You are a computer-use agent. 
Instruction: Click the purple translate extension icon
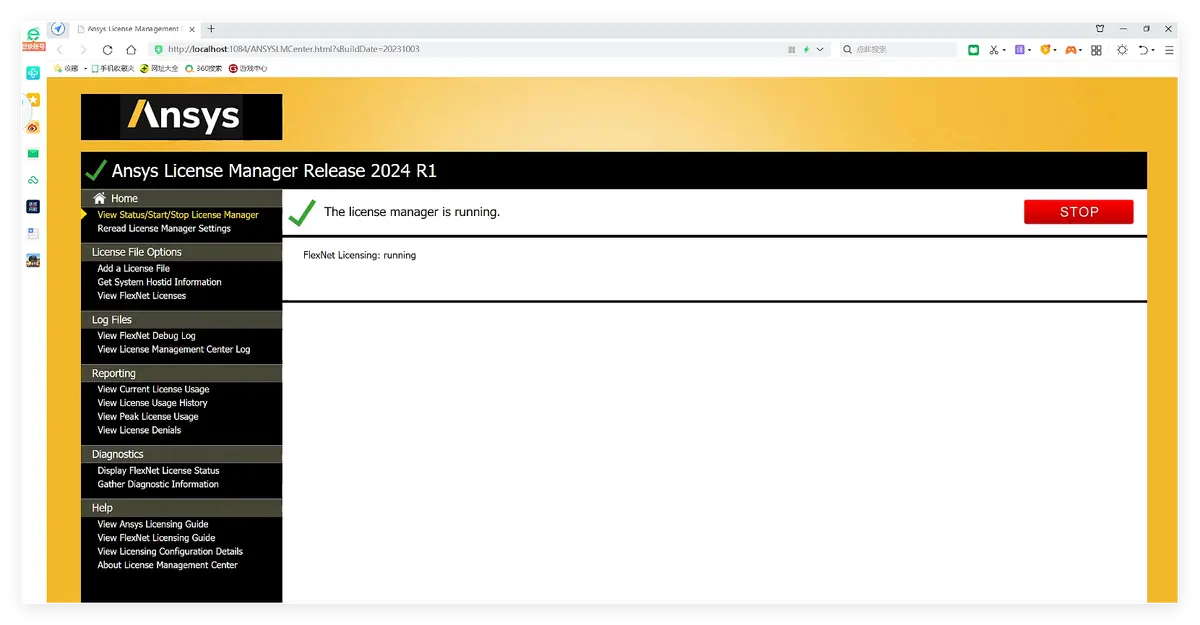tap(1019, 49)
